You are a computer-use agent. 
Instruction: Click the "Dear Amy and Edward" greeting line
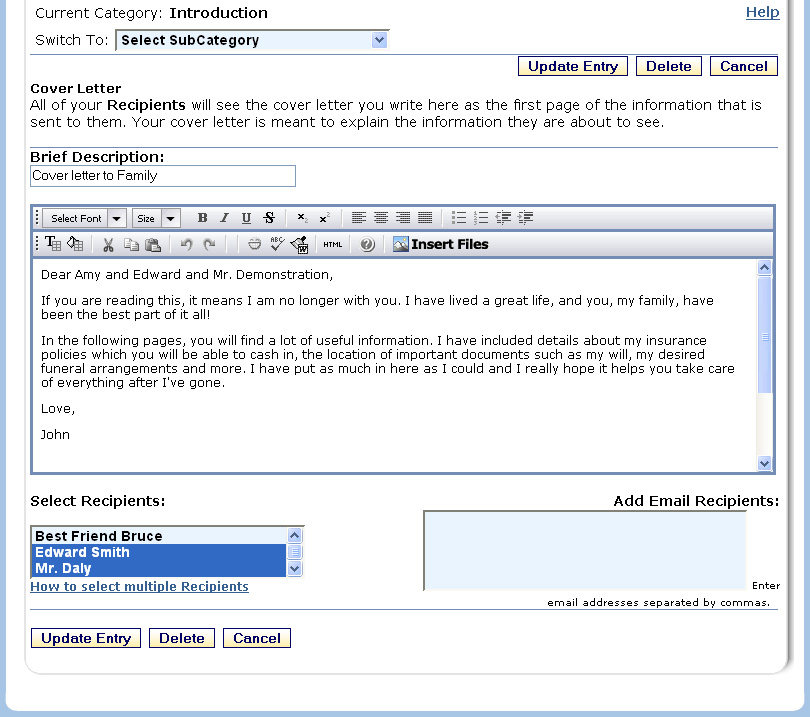pyautogui.click(x=187, y=274)
